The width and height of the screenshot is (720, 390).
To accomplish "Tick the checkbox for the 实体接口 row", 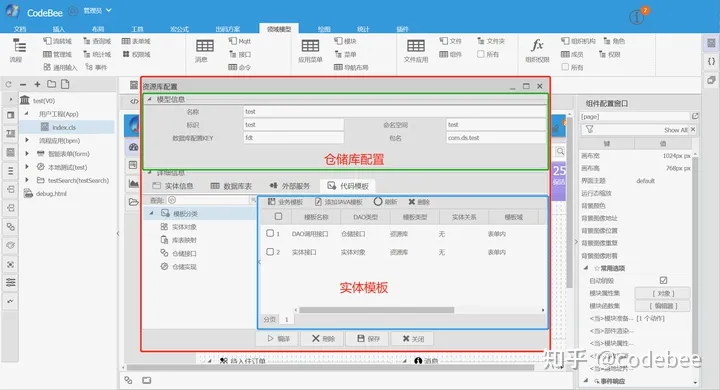I will pyautogui.click(x=270, y=252).
